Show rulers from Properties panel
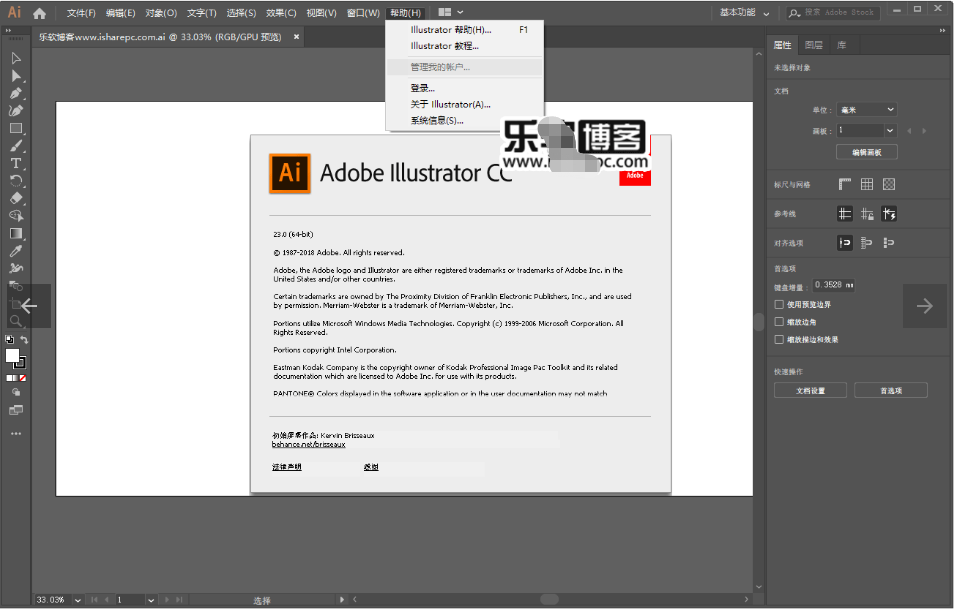956x612 pixels. 845,185
